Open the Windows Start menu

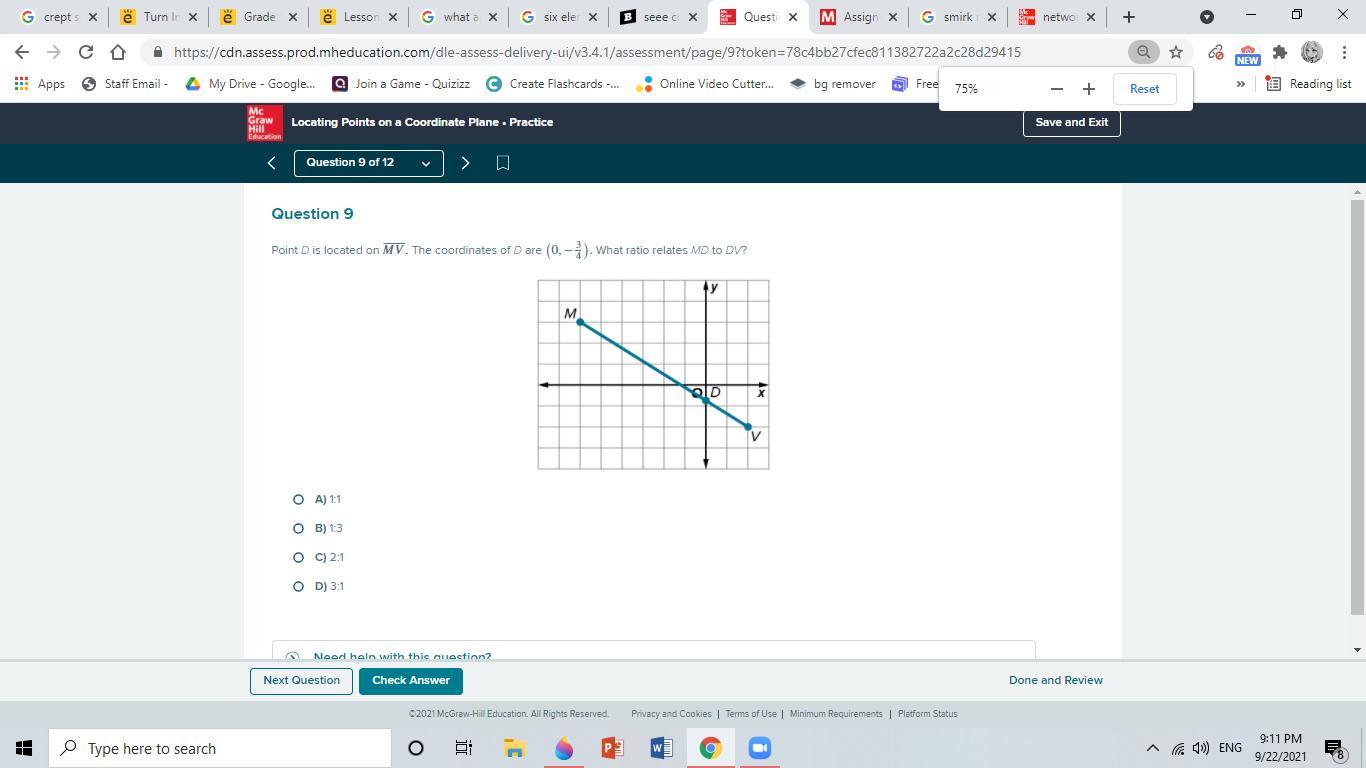tap(24, 748)
